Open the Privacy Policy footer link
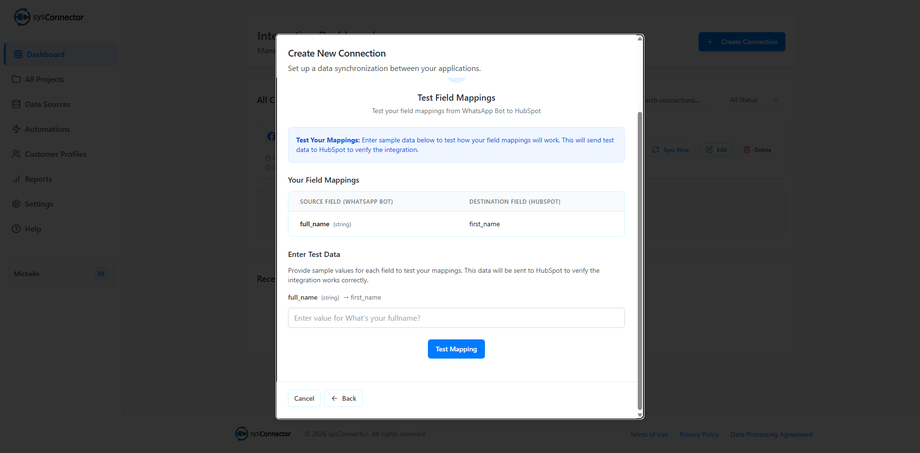Screen dimensions: 920x453 pos(699,434)
